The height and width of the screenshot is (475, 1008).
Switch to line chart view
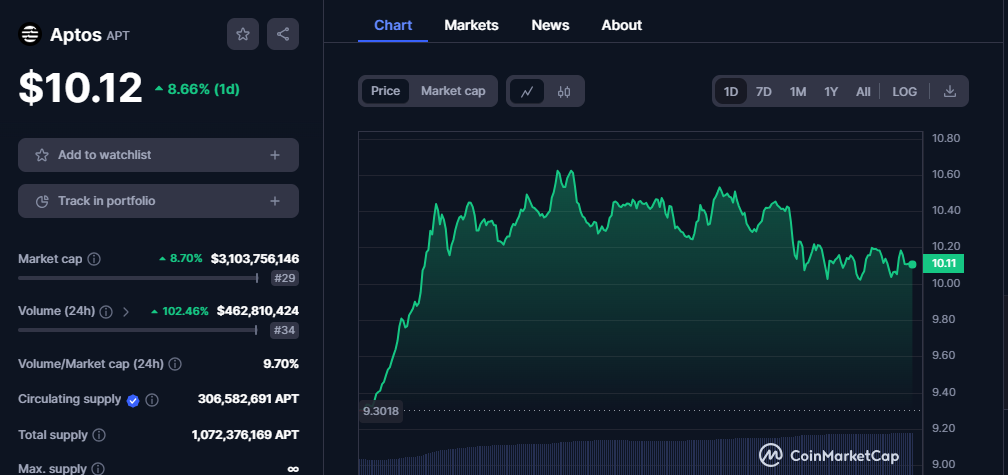click(x=527, y=91)
